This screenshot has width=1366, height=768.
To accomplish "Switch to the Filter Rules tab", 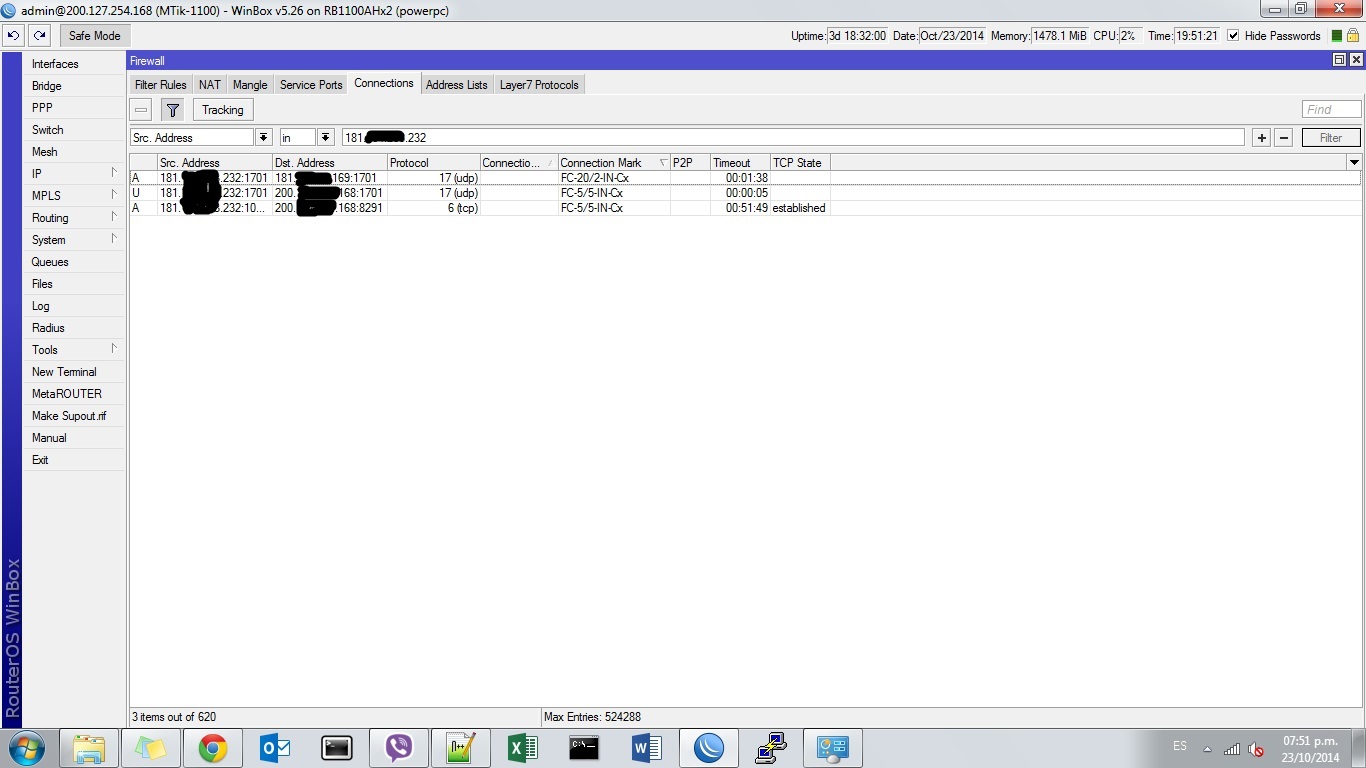I will (160, 85).
